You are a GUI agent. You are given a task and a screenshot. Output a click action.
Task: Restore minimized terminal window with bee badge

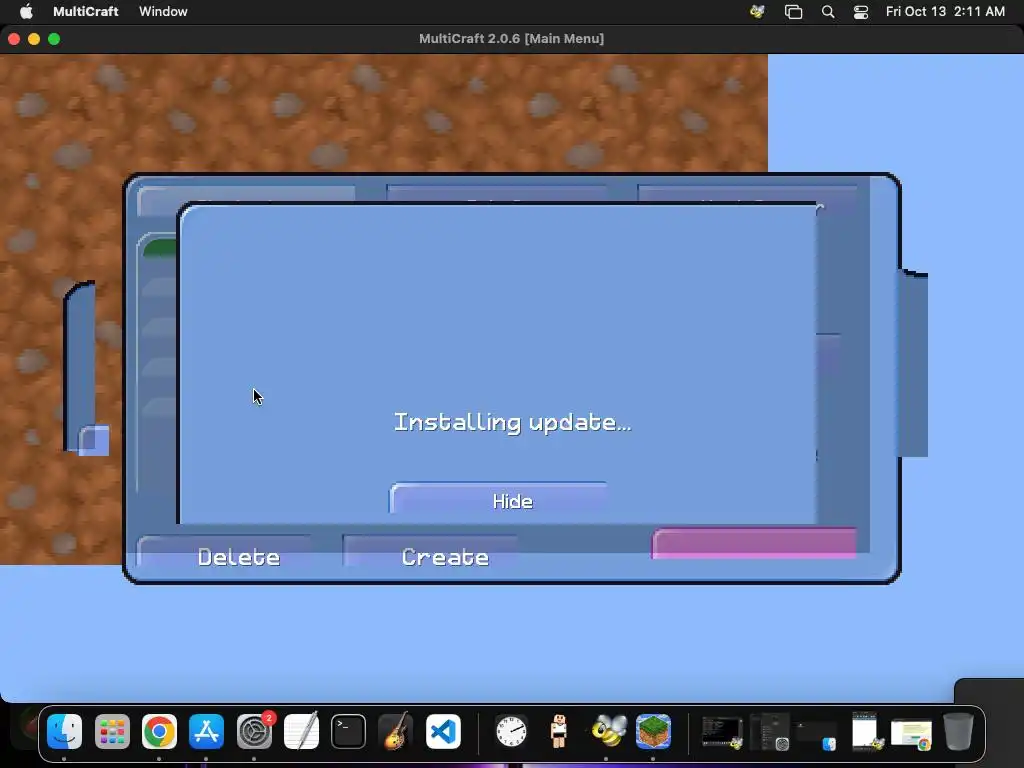[x=722, y=733]
